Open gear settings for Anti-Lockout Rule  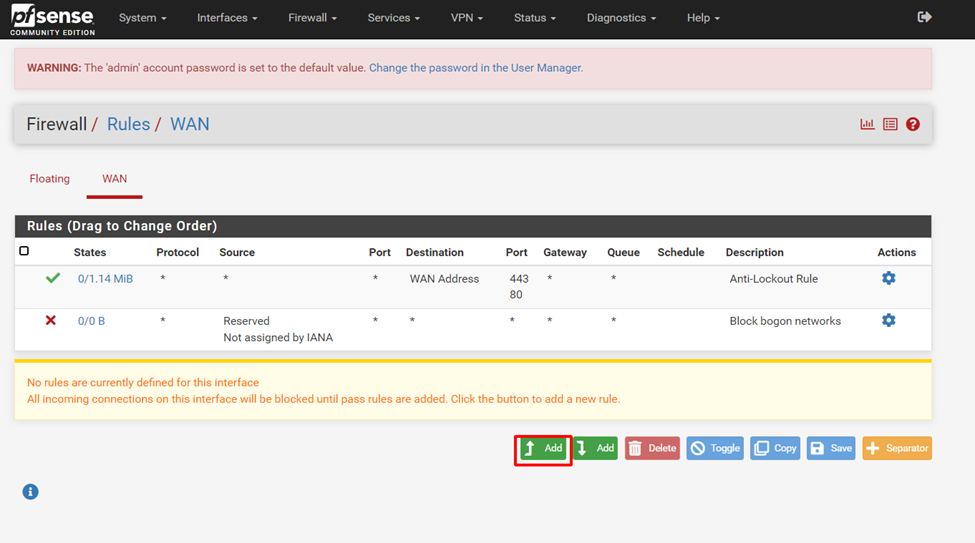click(x=888, y=278)
